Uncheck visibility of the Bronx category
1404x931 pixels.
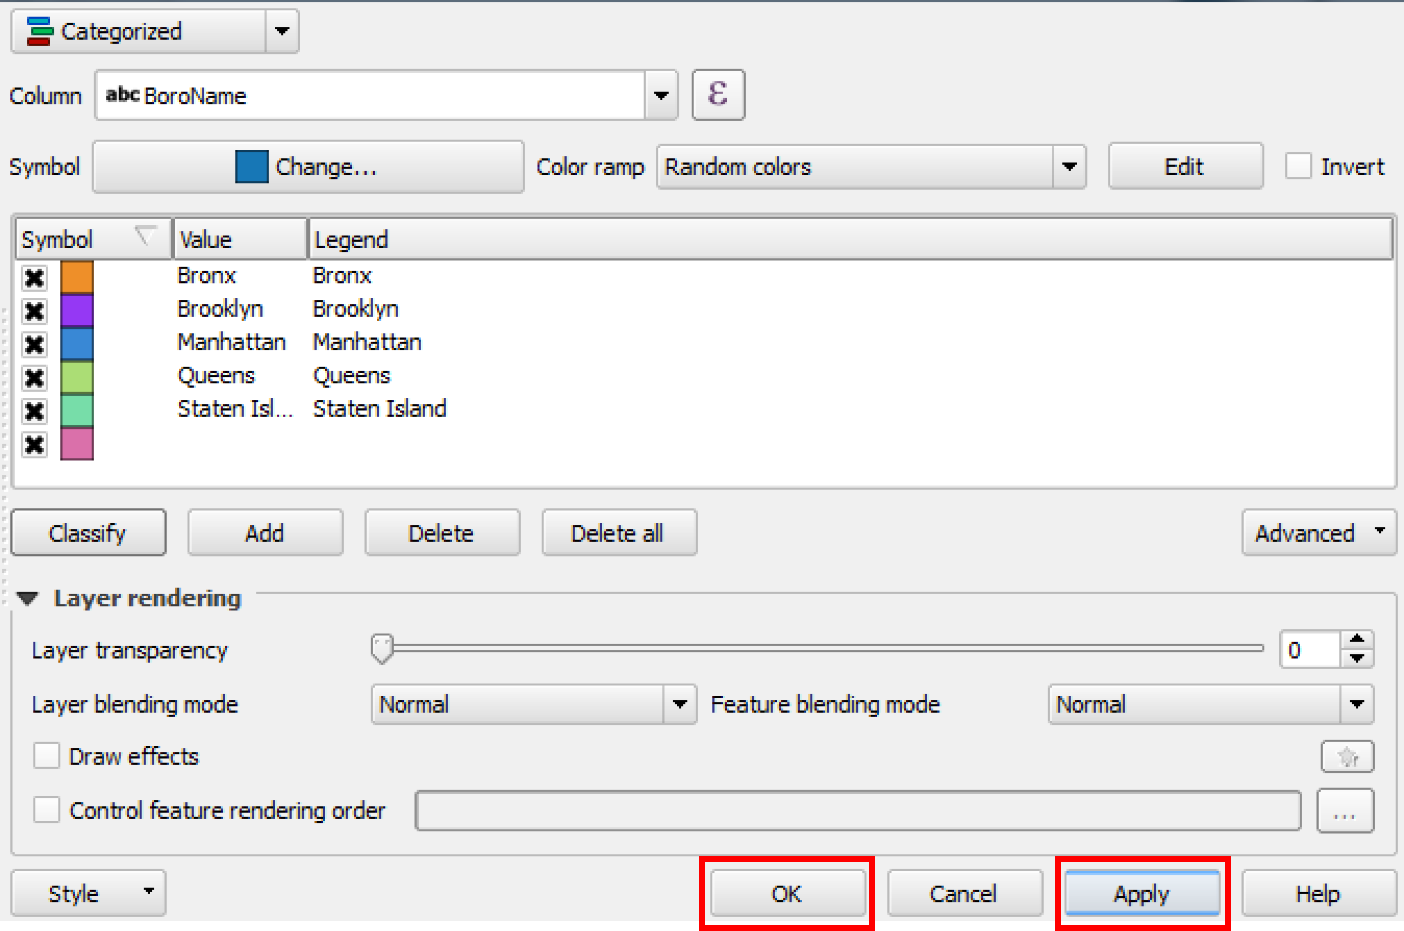[x=34, y=277]
